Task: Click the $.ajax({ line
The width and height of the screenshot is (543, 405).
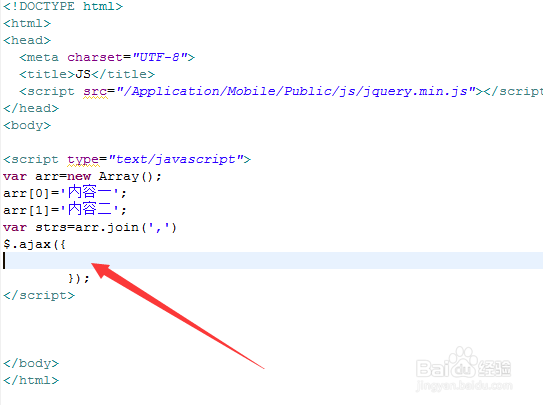Action: (x=34, y=244)
